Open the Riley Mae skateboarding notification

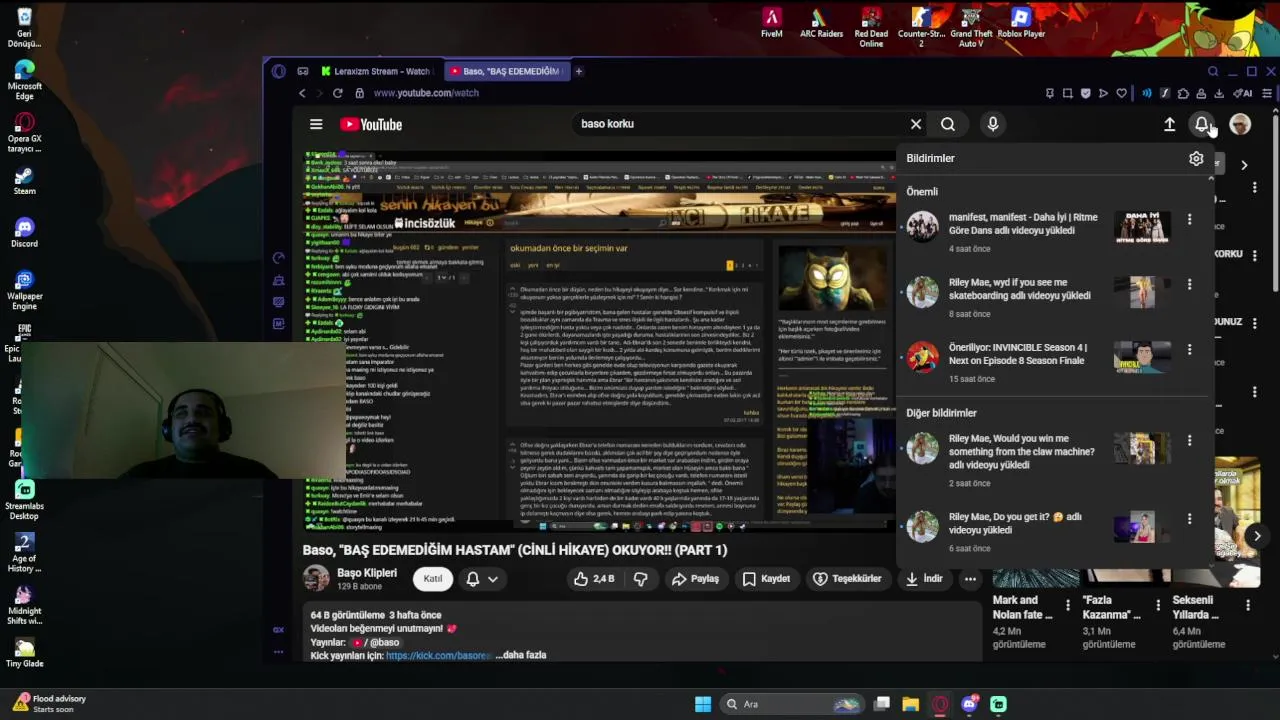coord(1040,297)
